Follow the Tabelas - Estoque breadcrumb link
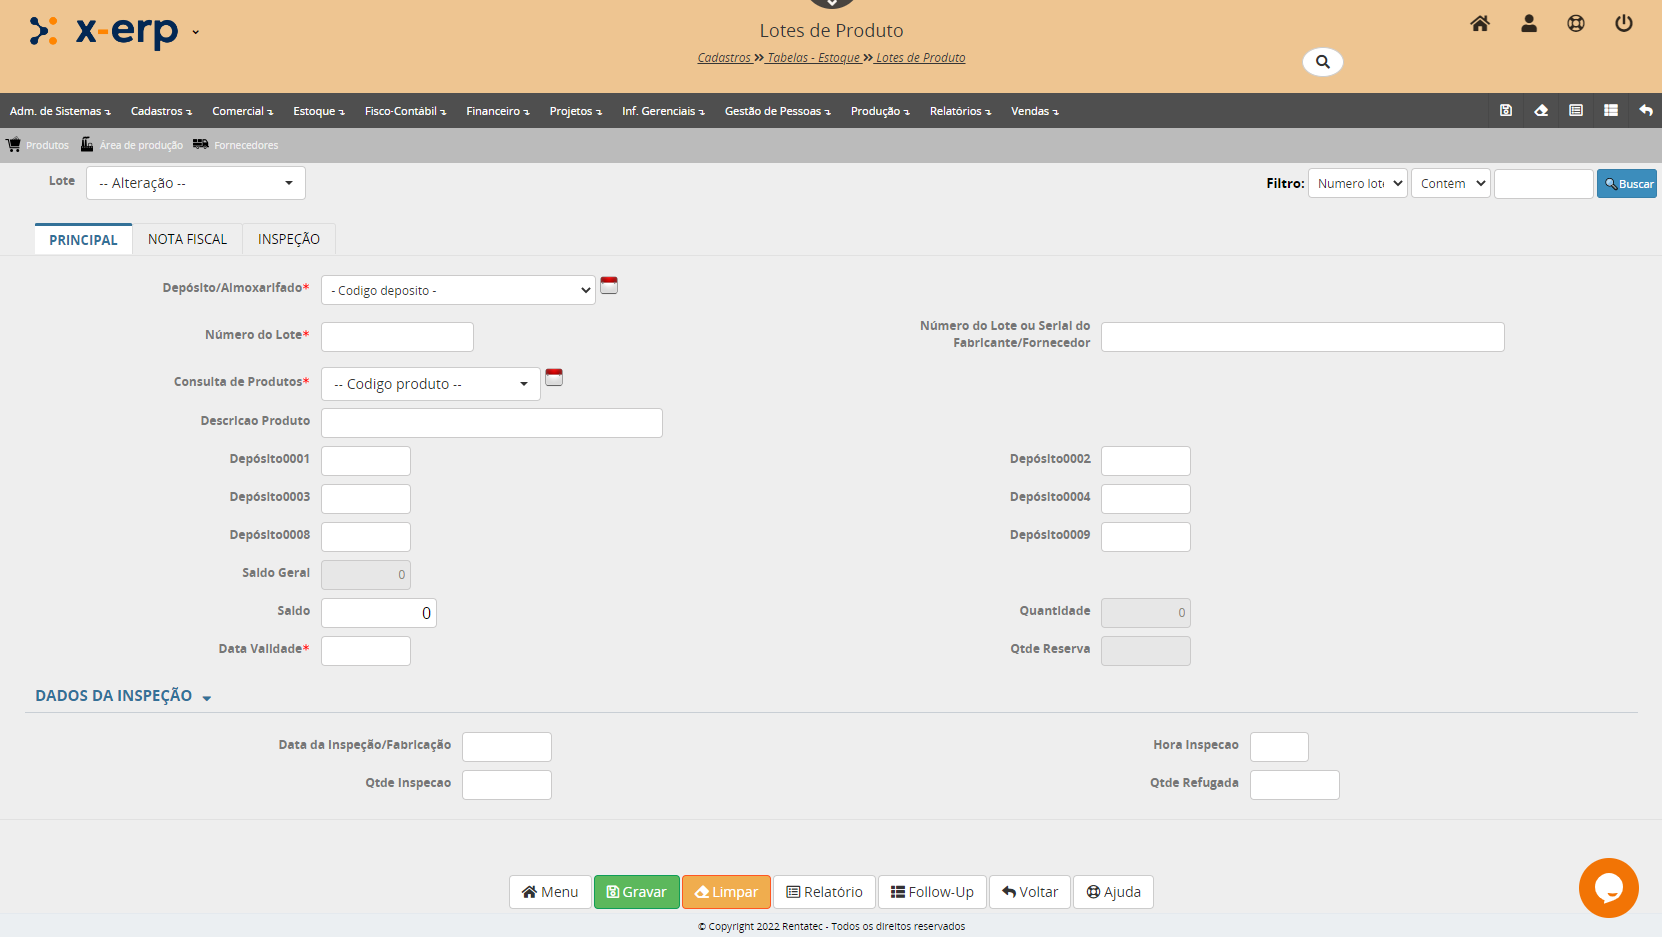 813,58
